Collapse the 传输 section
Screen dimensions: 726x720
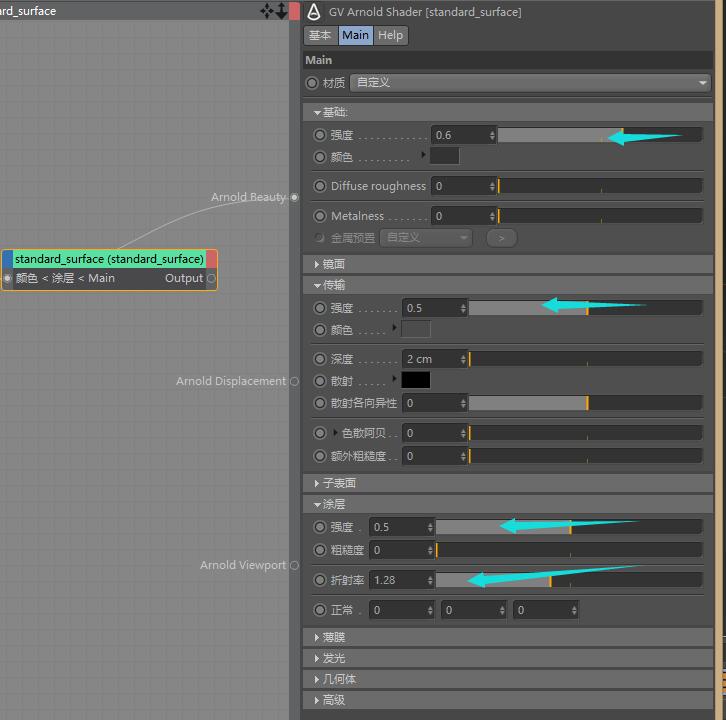click(x=317, y=286)
